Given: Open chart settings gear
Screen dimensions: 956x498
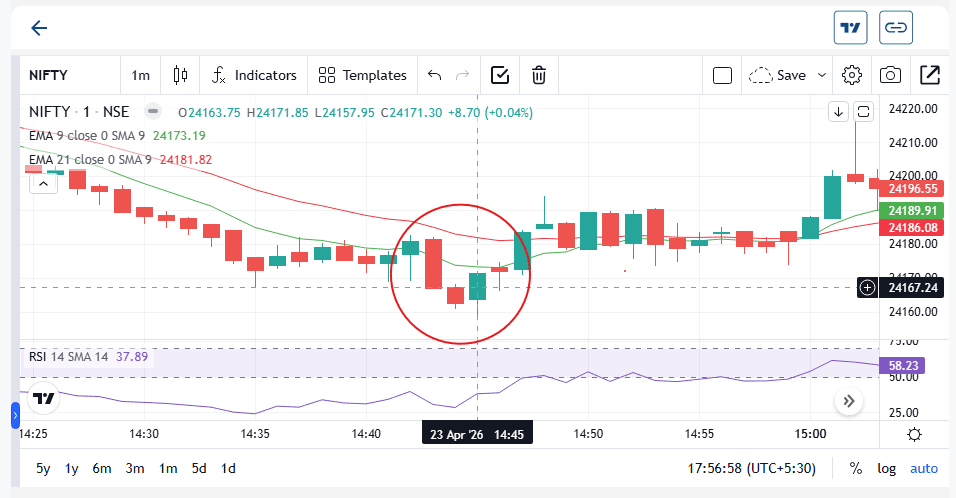Looking at the screenshot, I should (852, 75).
